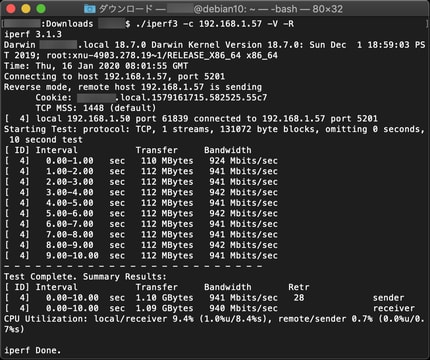430x360 pixels.
Task: Click the 9.00-10.00 sec interval row
Action: tap(141, 256)
